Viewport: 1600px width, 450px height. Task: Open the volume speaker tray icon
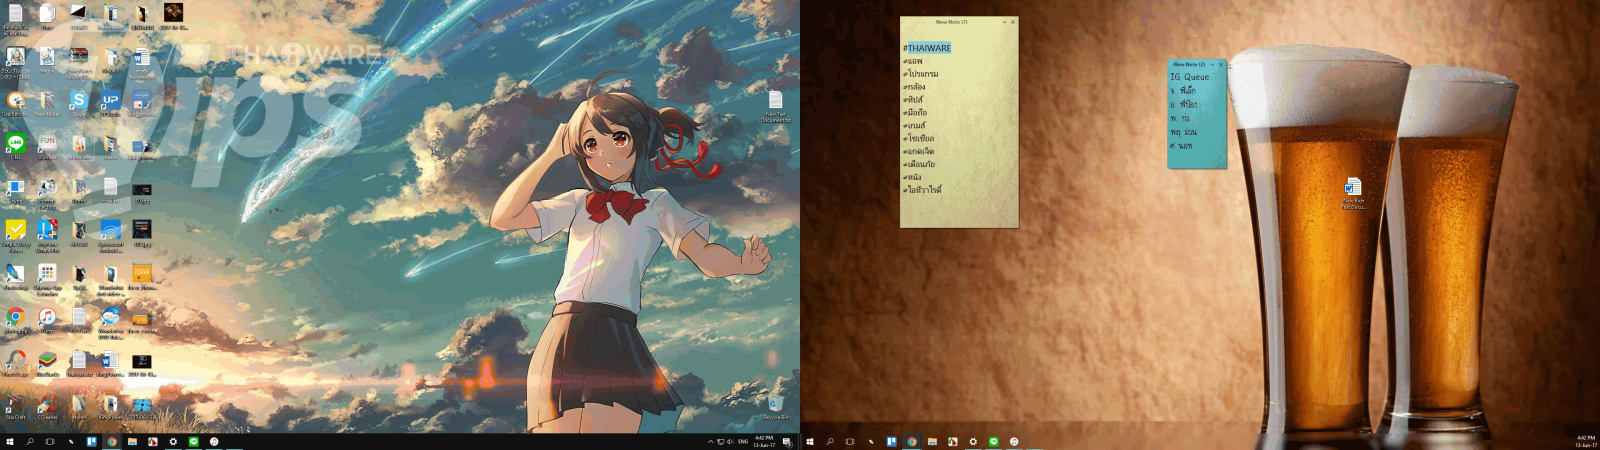click(x=730, y=442)
